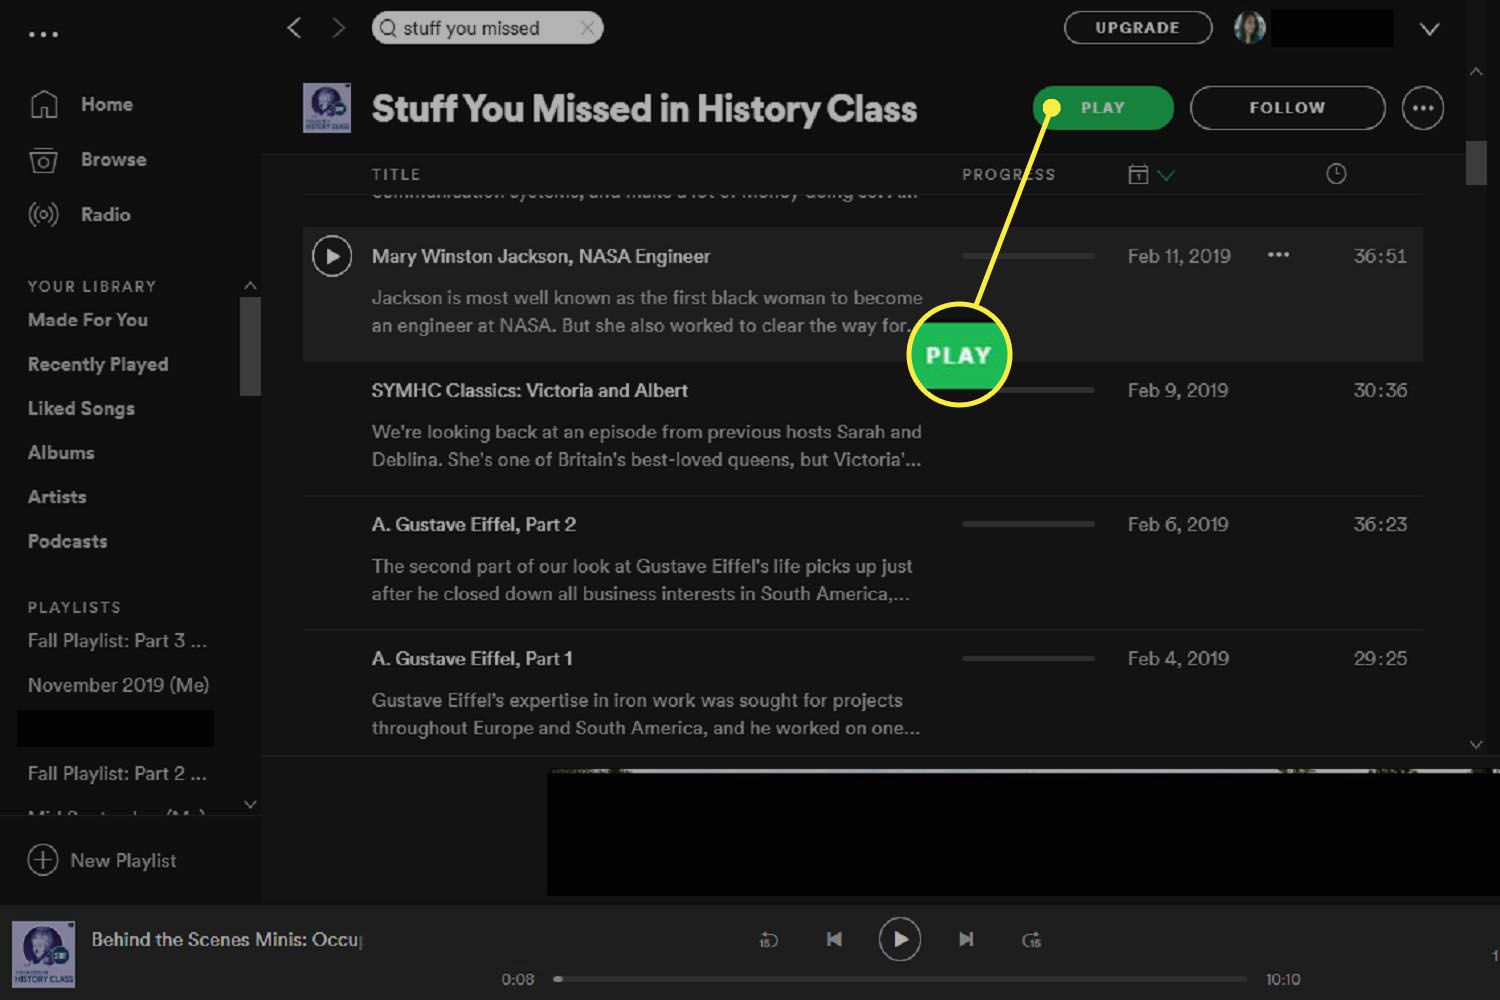Open now playing cover art thumbnail

click(x=43, y=954)
